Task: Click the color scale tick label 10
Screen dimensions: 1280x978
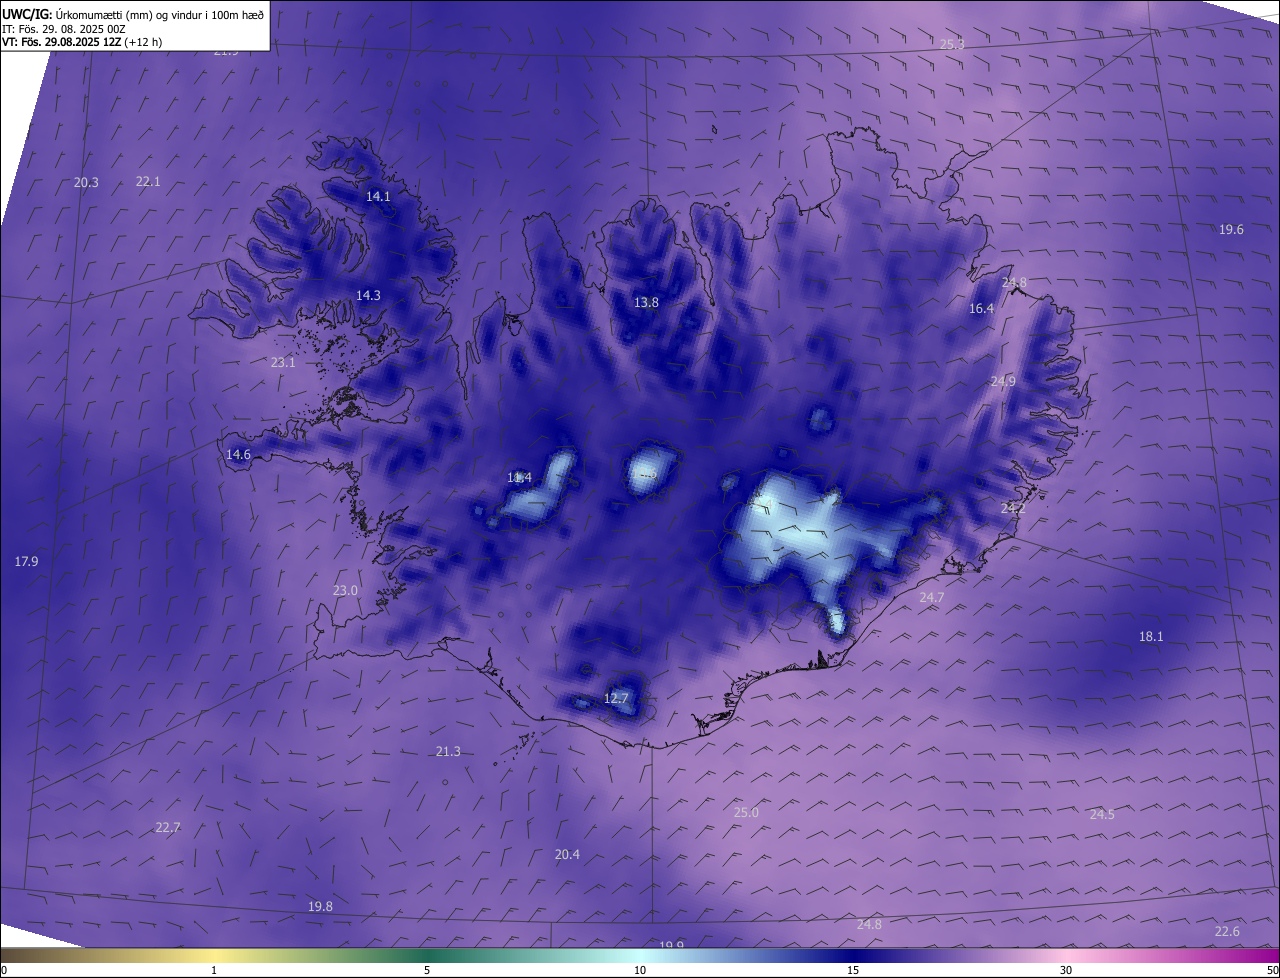Action: coord(640,971)
